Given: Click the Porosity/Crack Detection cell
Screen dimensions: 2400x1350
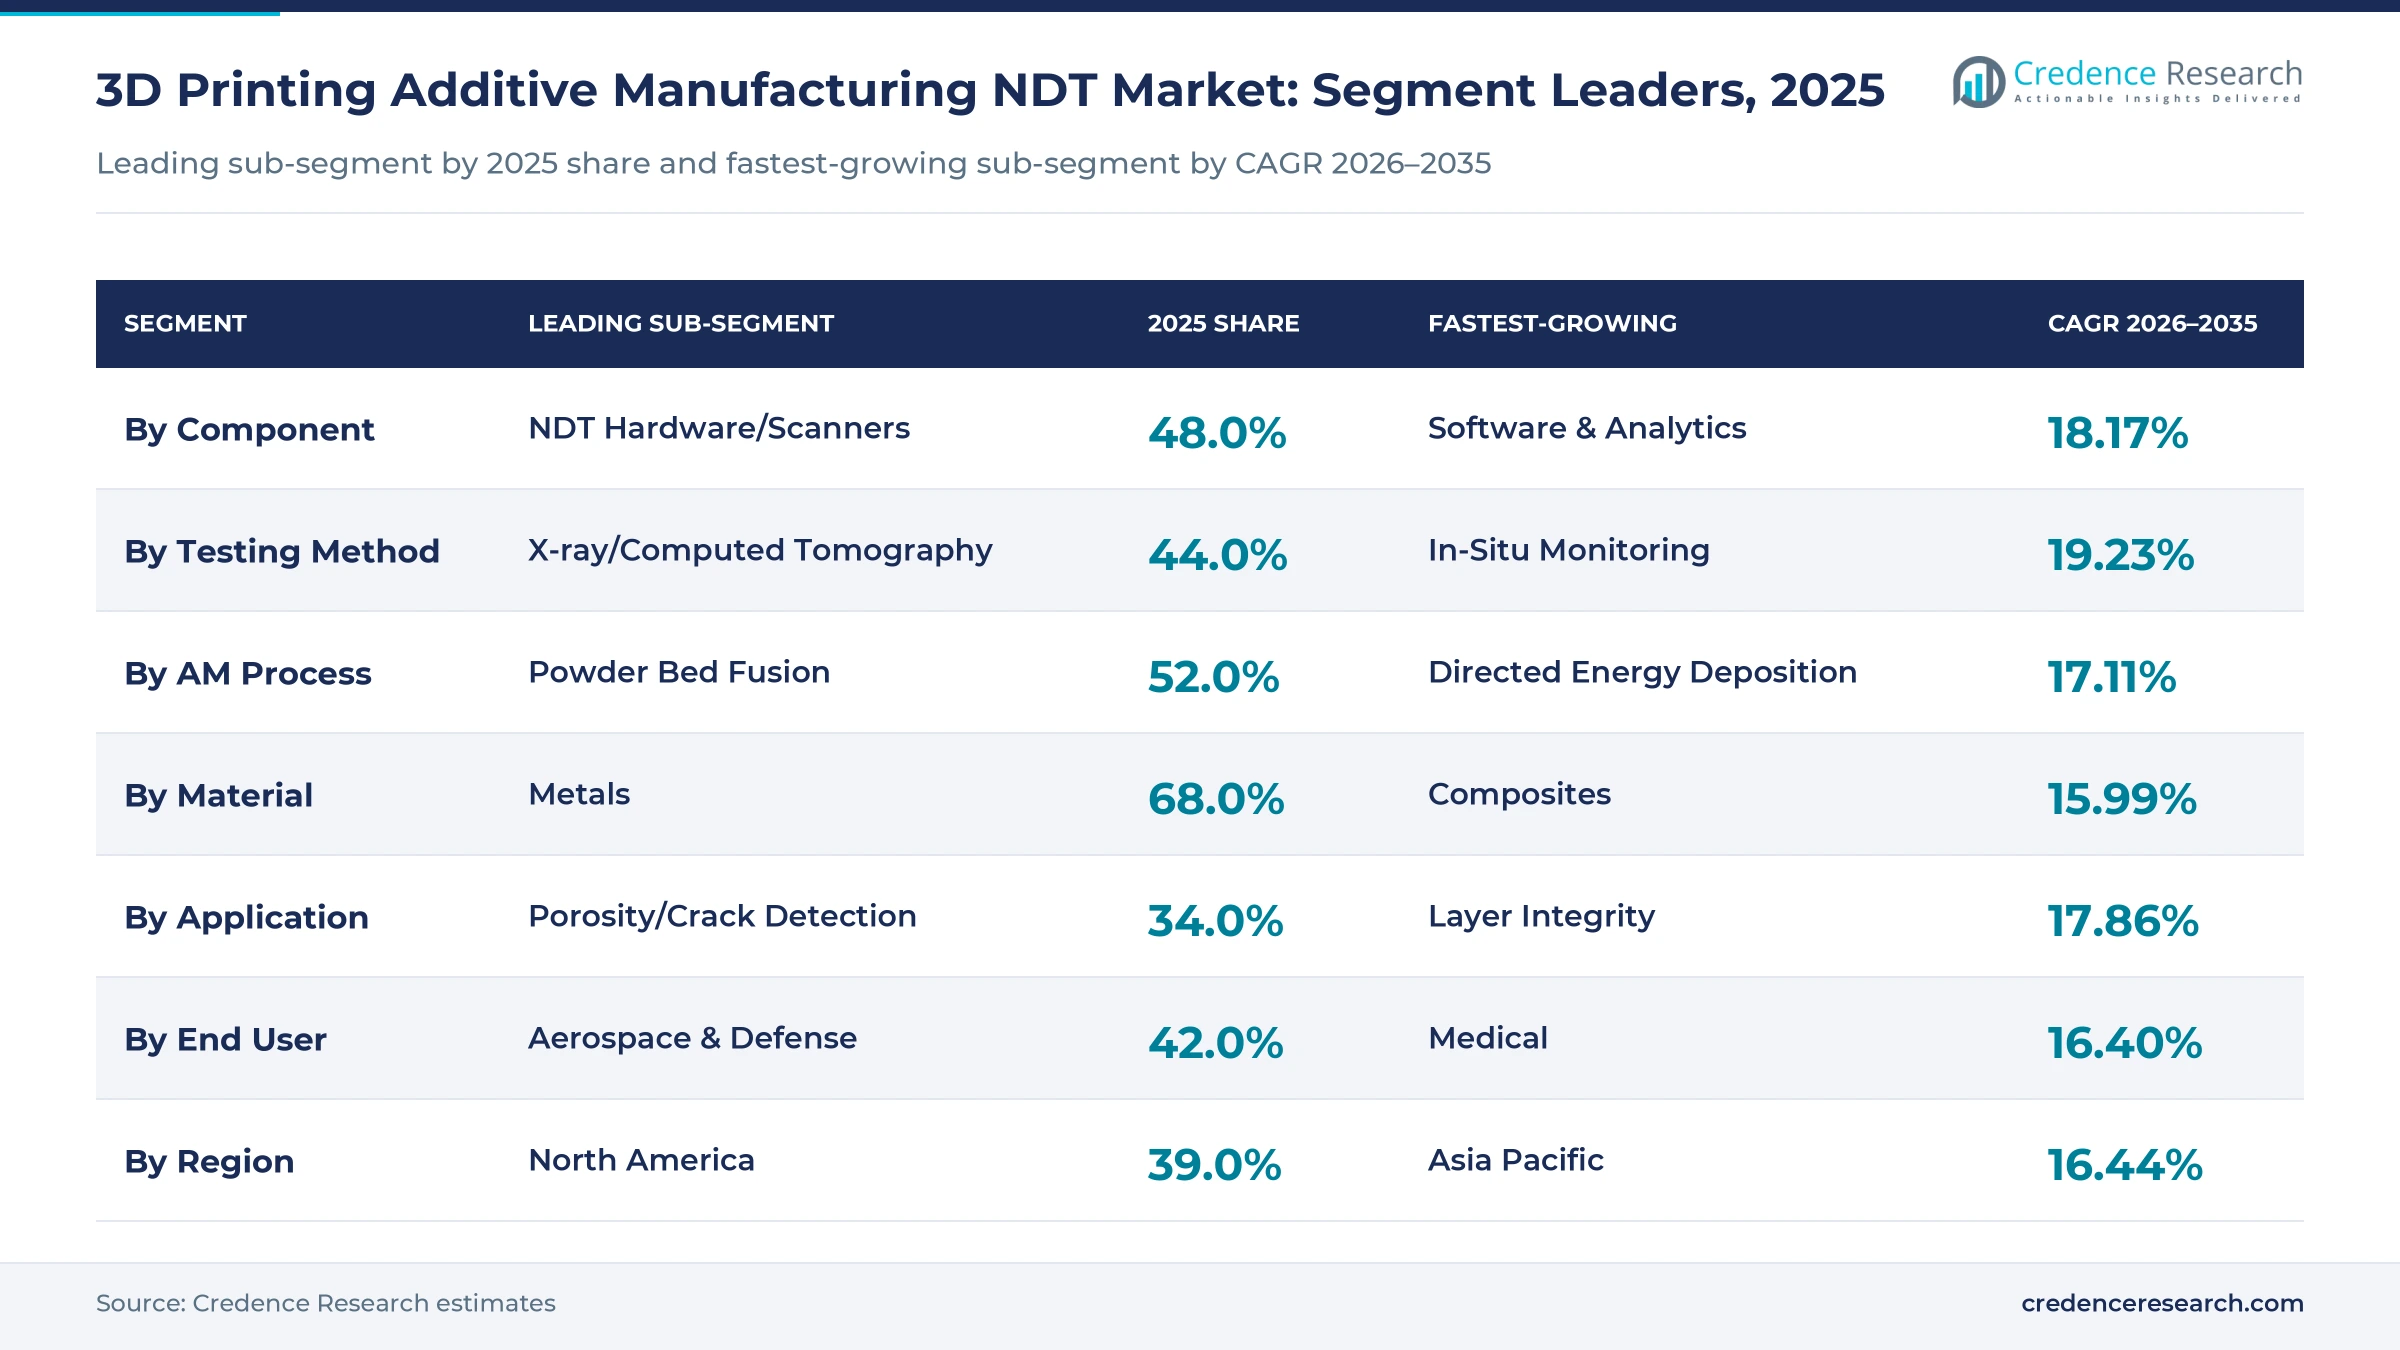Looking at the screenshot, I should tap(722, 916).
